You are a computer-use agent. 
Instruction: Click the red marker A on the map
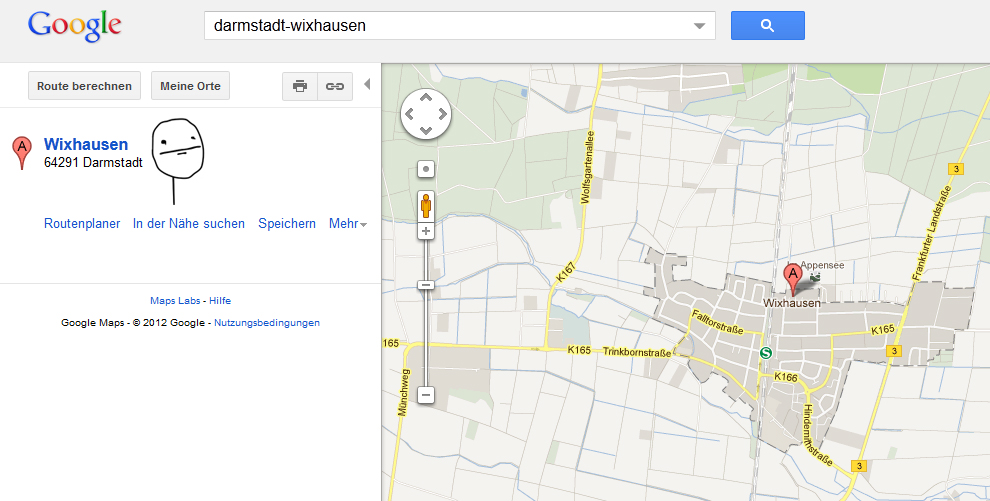[793, 280]
